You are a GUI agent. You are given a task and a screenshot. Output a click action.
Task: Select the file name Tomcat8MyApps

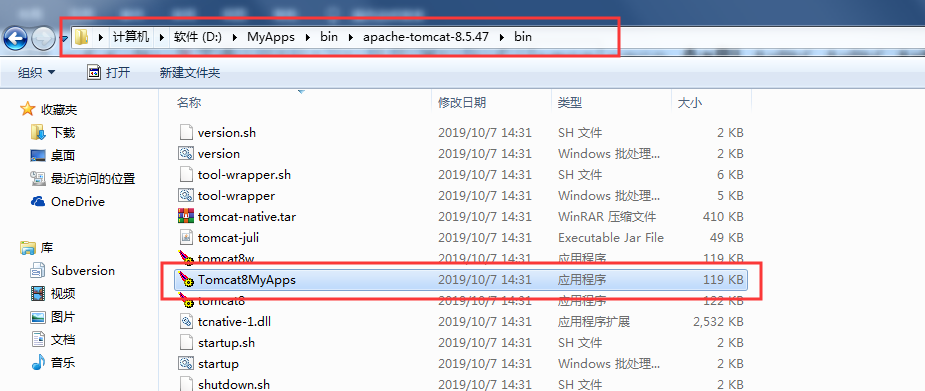247,280
